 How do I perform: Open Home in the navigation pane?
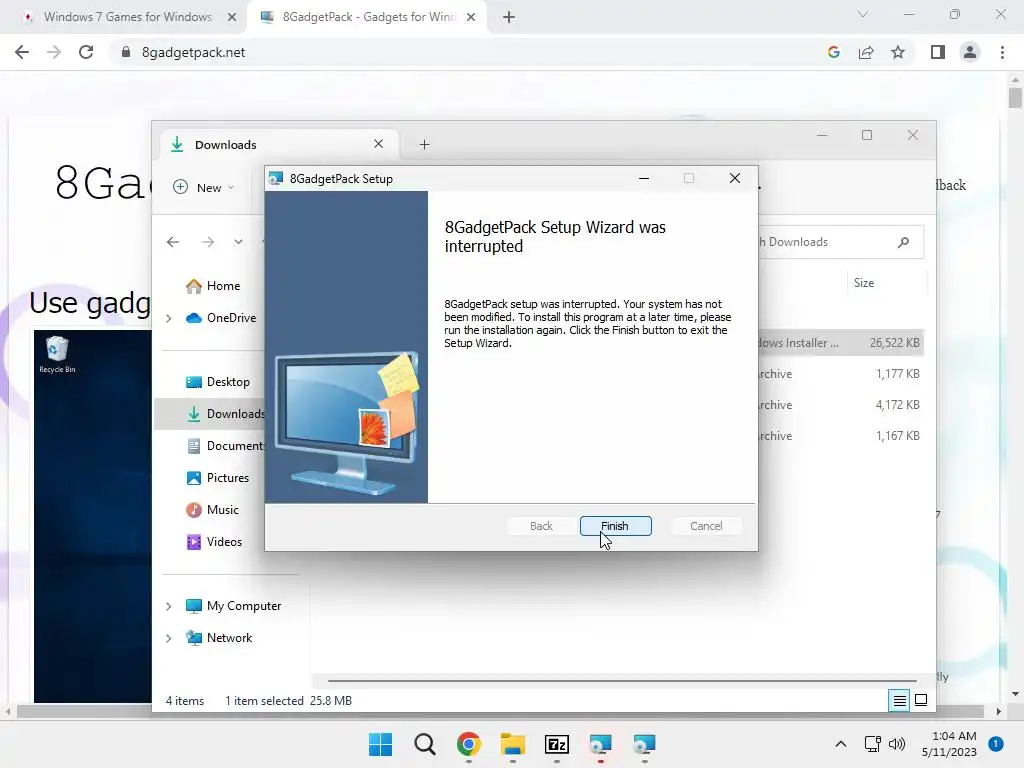pos(213,286)
